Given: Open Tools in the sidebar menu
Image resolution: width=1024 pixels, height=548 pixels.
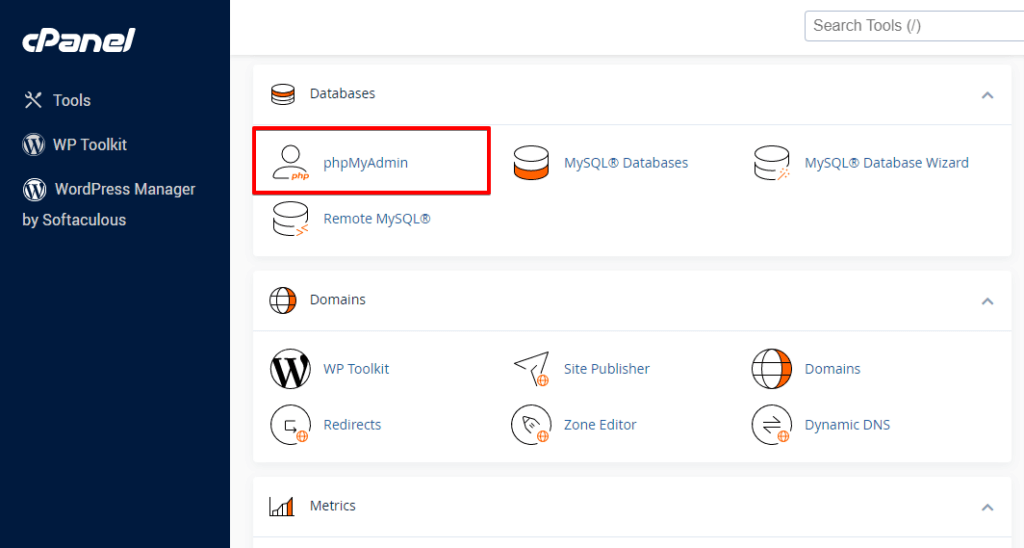Looking at the screenshot, I should pyautogui.click(x=72, y=100).
